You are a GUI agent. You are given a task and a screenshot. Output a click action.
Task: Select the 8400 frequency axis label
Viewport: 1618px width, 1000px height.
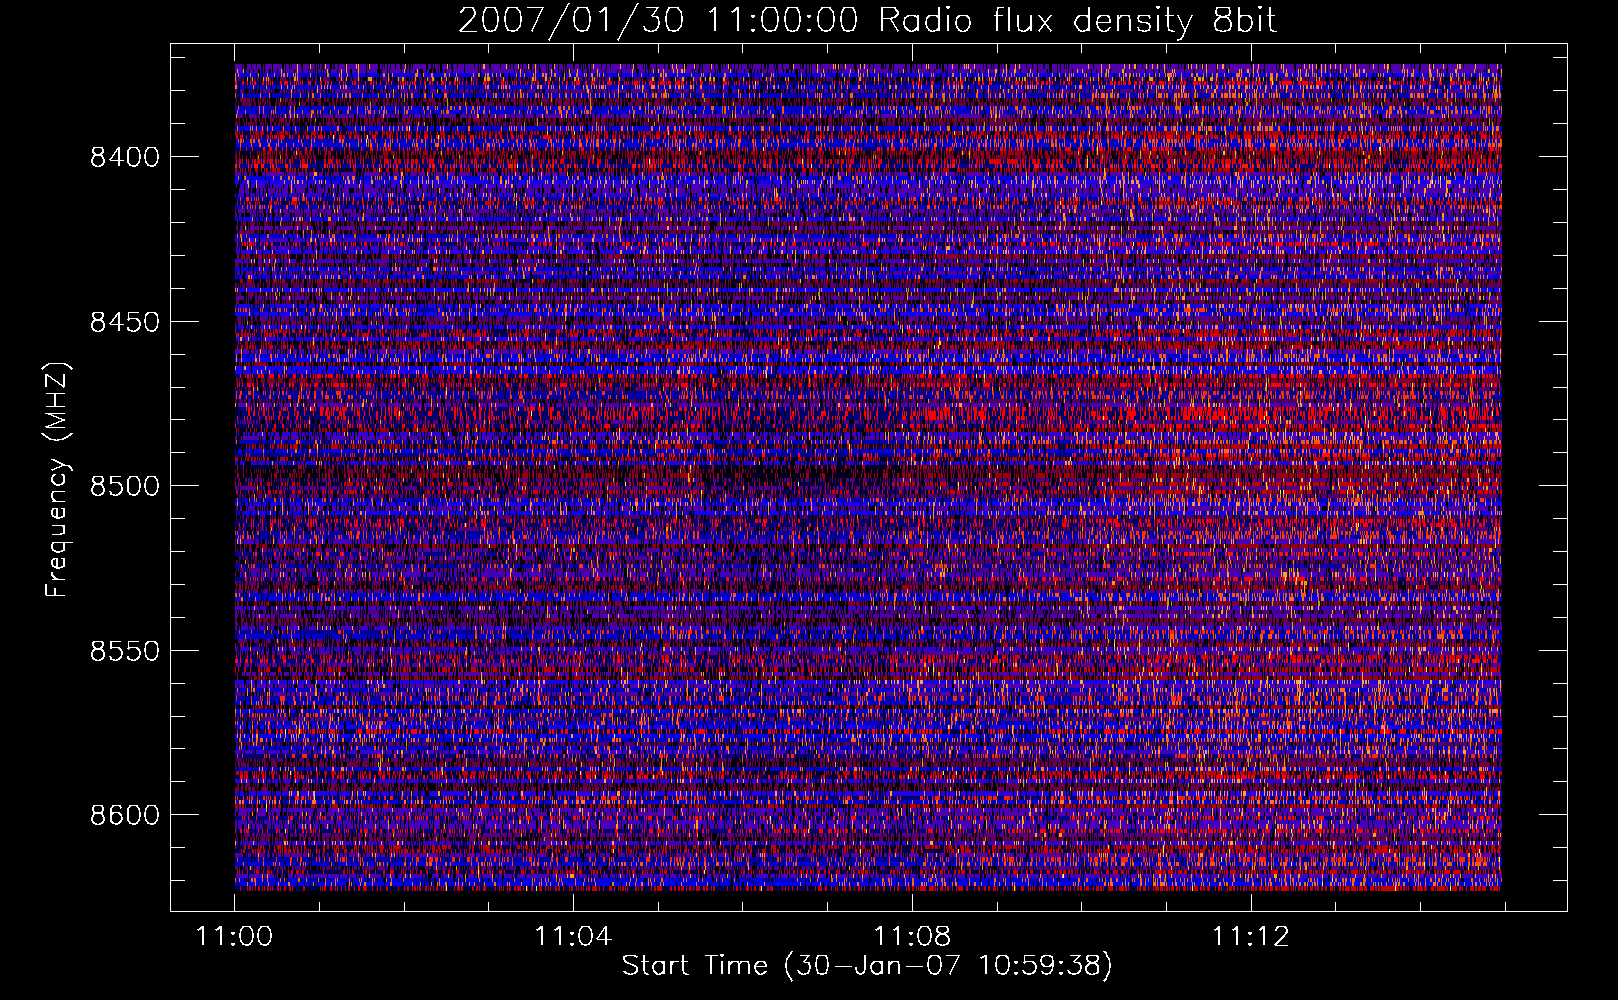coord(125,157)
